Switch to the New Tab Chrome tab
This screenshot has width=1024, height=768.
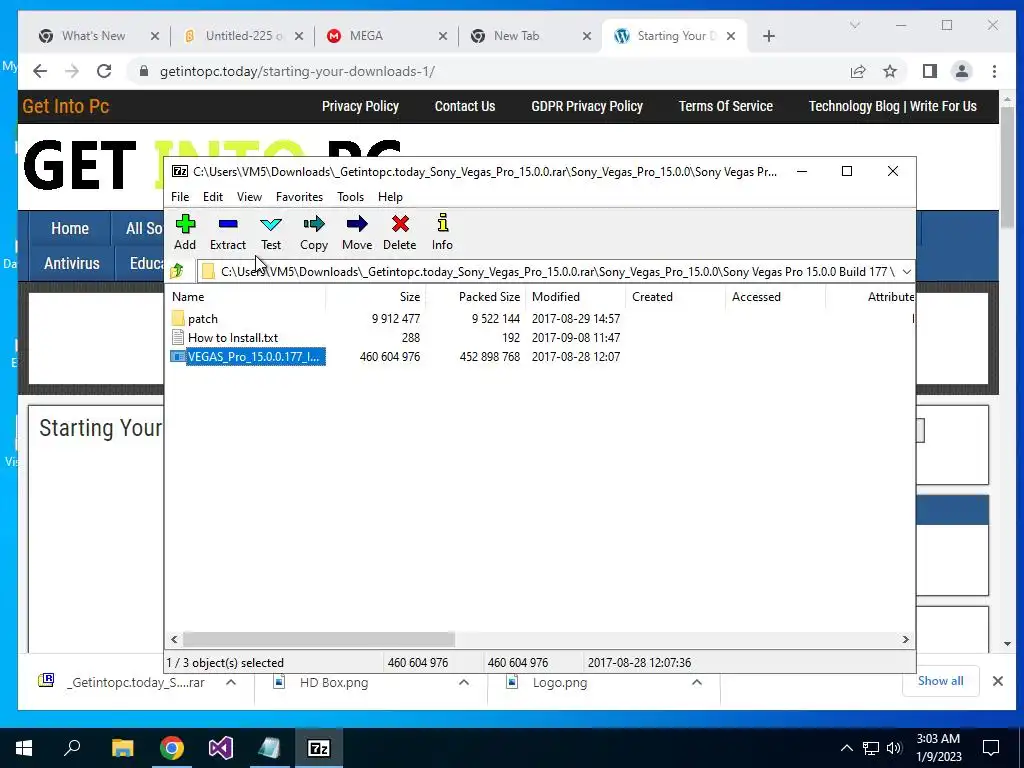[517, 36]
